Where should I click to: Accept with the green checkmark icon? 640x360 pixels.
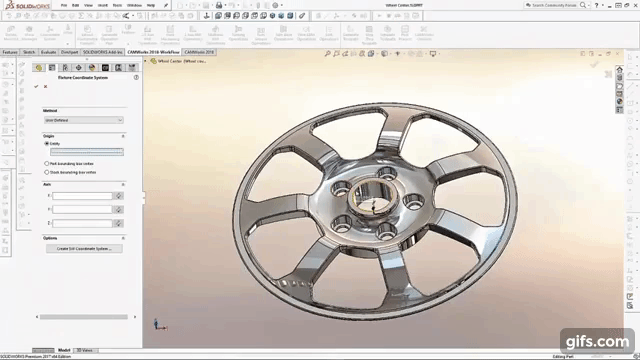(36, 87)
